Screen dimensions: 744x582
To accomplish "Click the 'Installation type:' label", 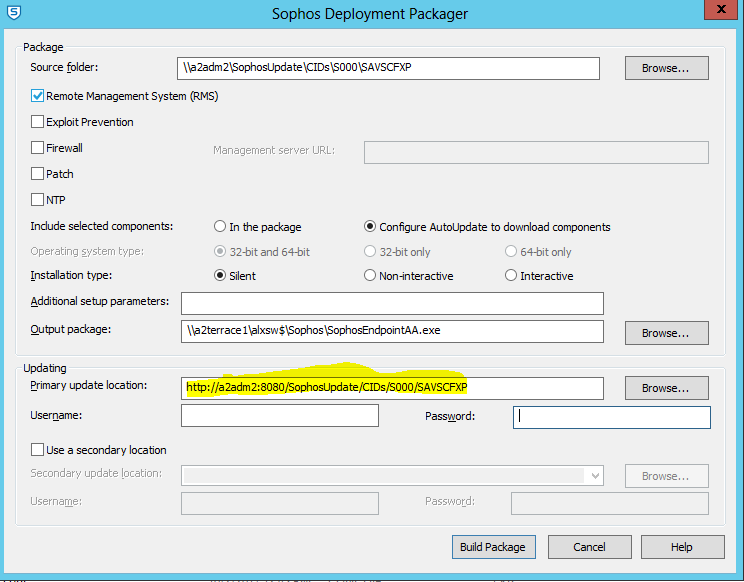I will pos(71,275).
